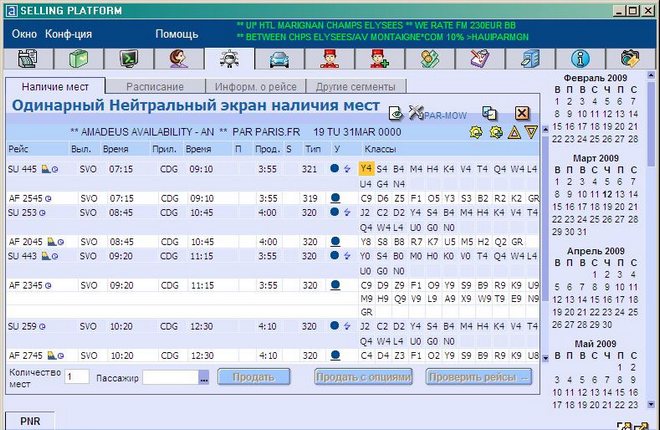Click the Продать button

click(253, 377)
